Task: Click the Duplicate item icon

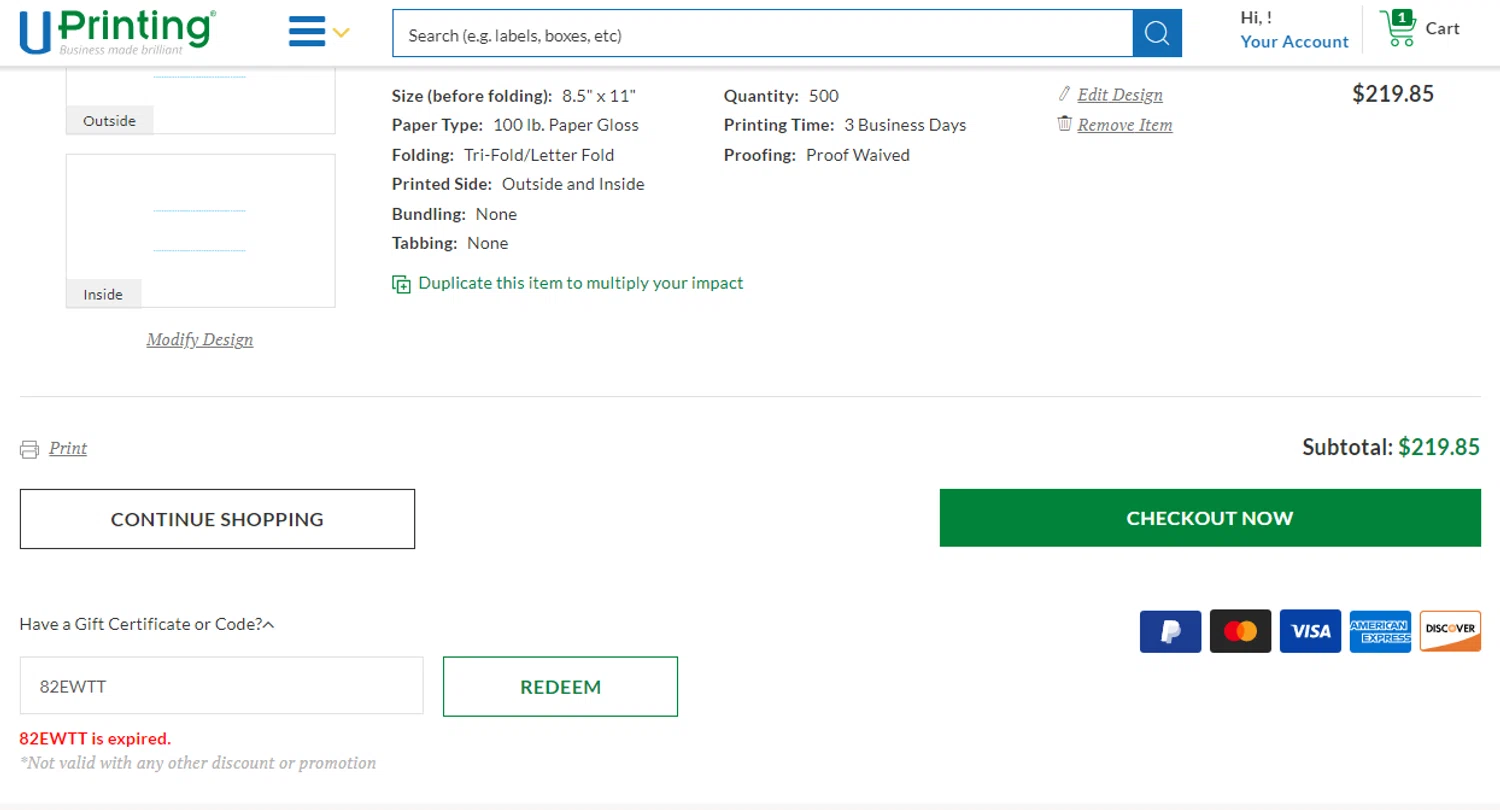Action: tap(401, 284)
